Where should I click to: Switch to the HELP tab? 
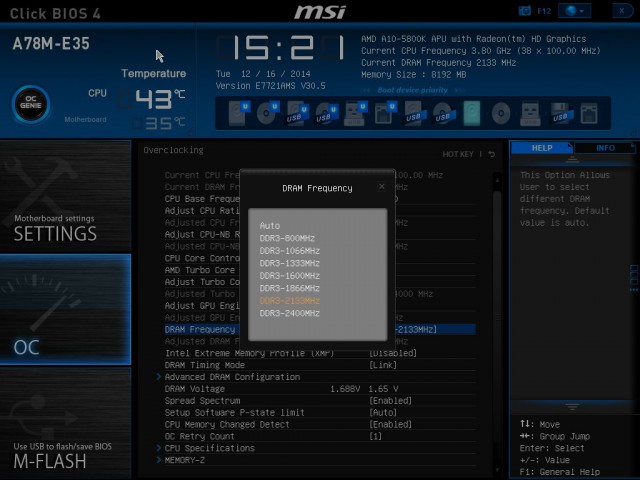click(x=542, y=148)
